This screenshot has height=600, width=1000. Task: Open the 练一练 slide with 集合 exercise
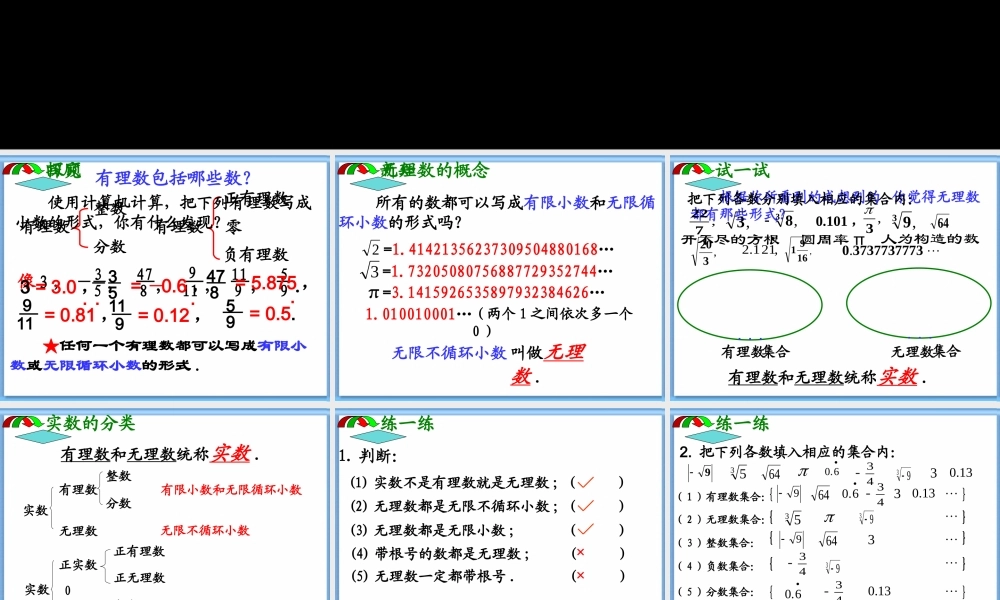click(x=836, y=506)
